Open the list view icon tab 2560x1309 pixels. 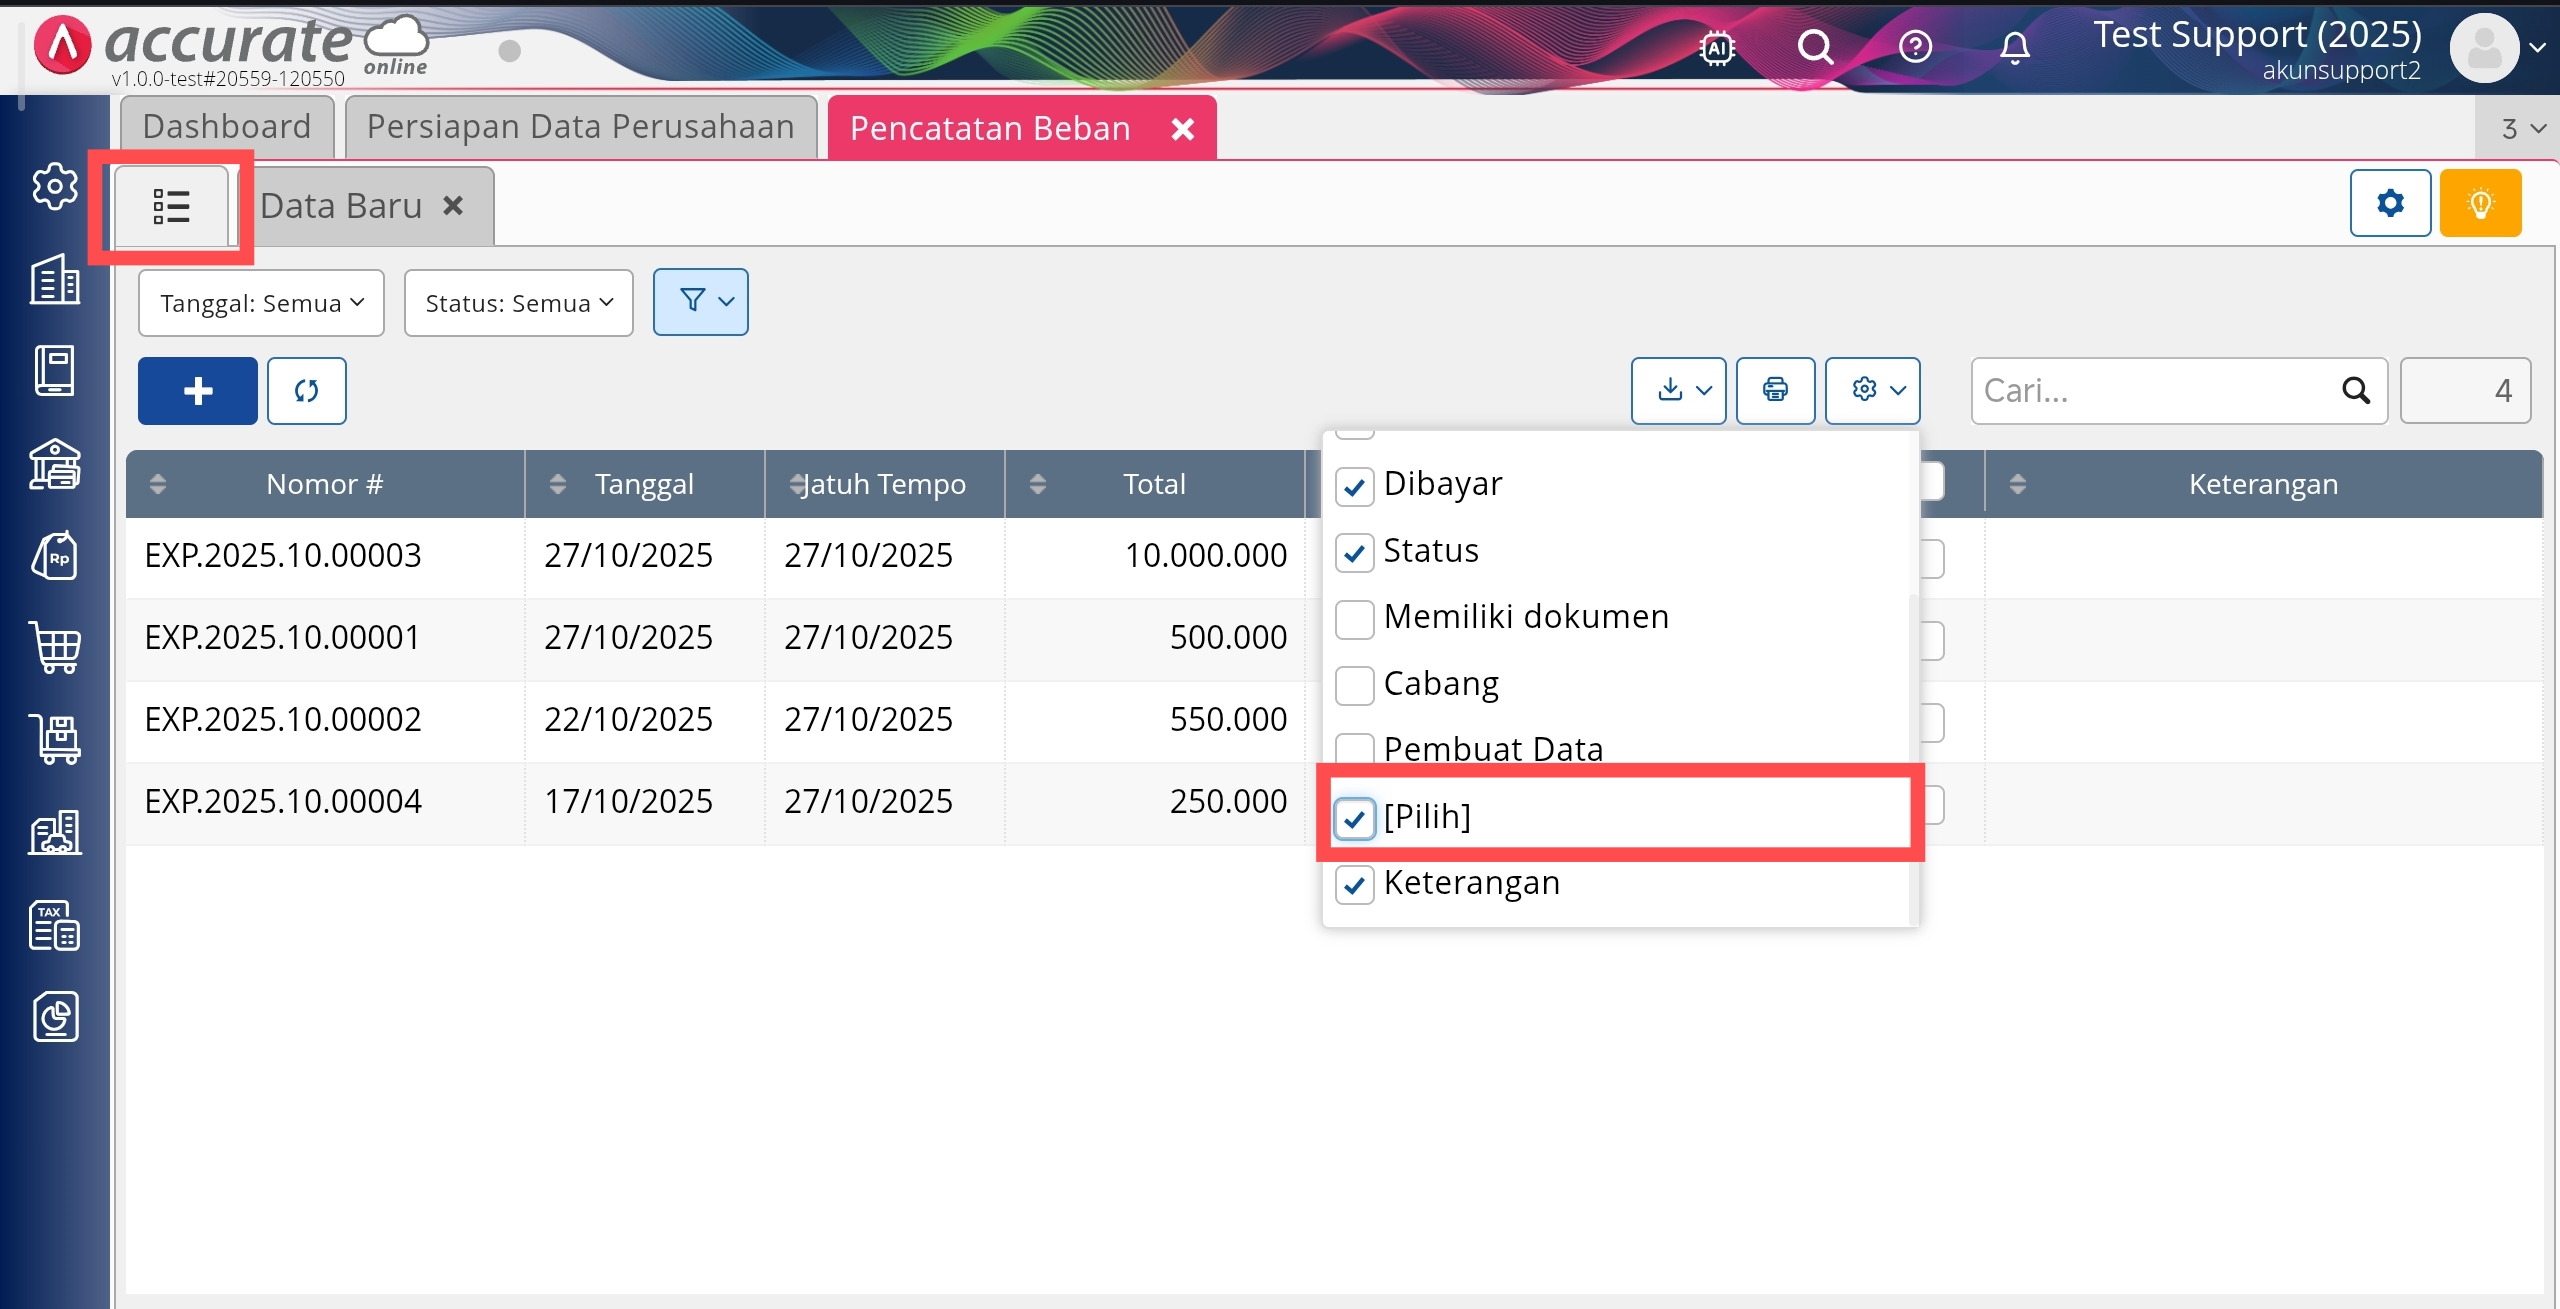pos(172,206)
